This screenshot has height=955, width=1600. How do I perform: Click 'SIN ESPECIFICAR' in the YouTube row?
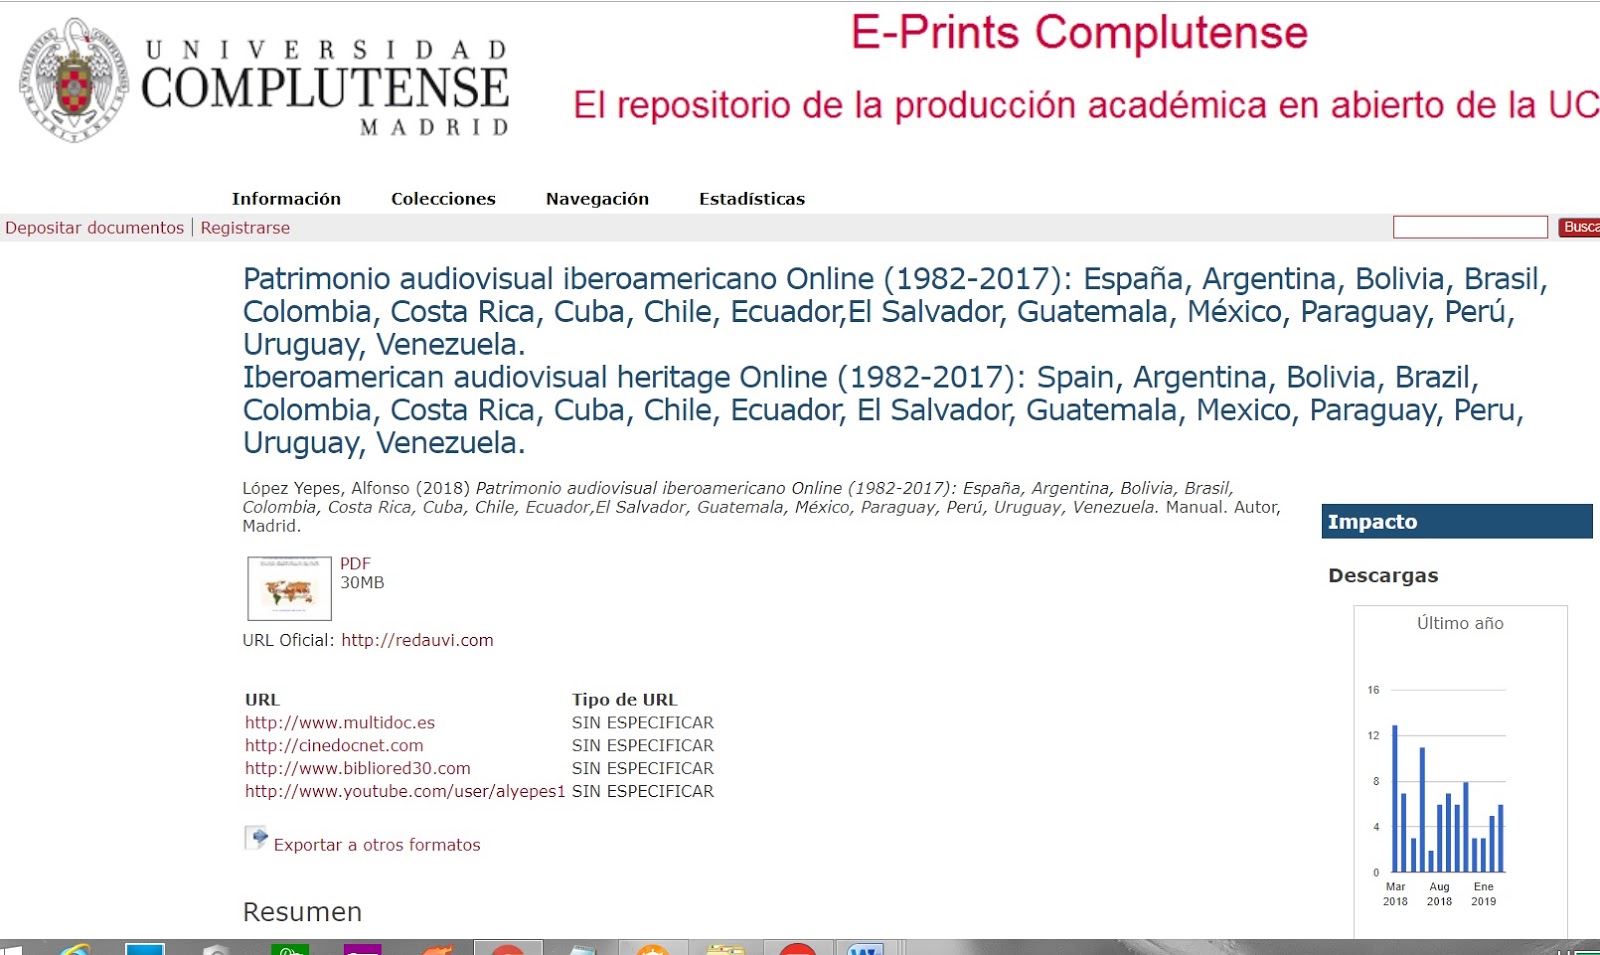(643, 791)
